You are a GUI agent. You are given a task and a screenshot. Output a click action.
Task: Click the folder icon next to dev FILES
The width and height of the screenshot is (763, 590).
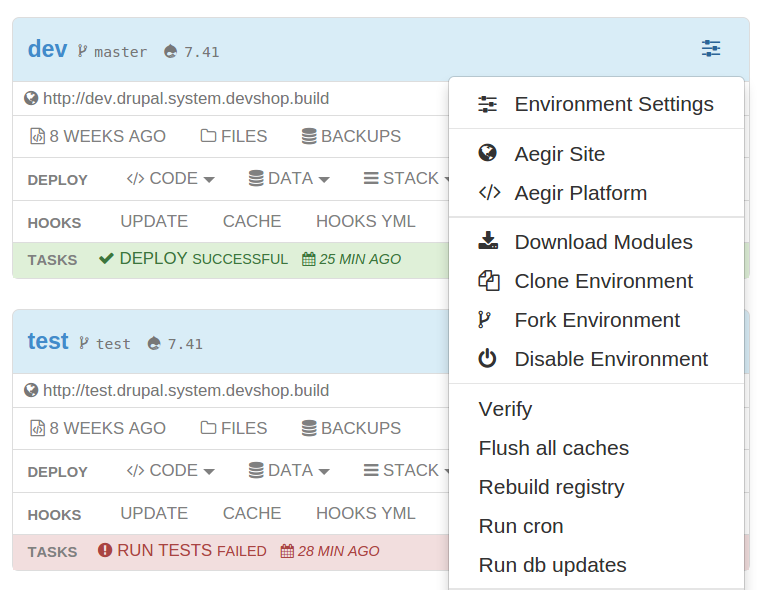coord(208,136)
